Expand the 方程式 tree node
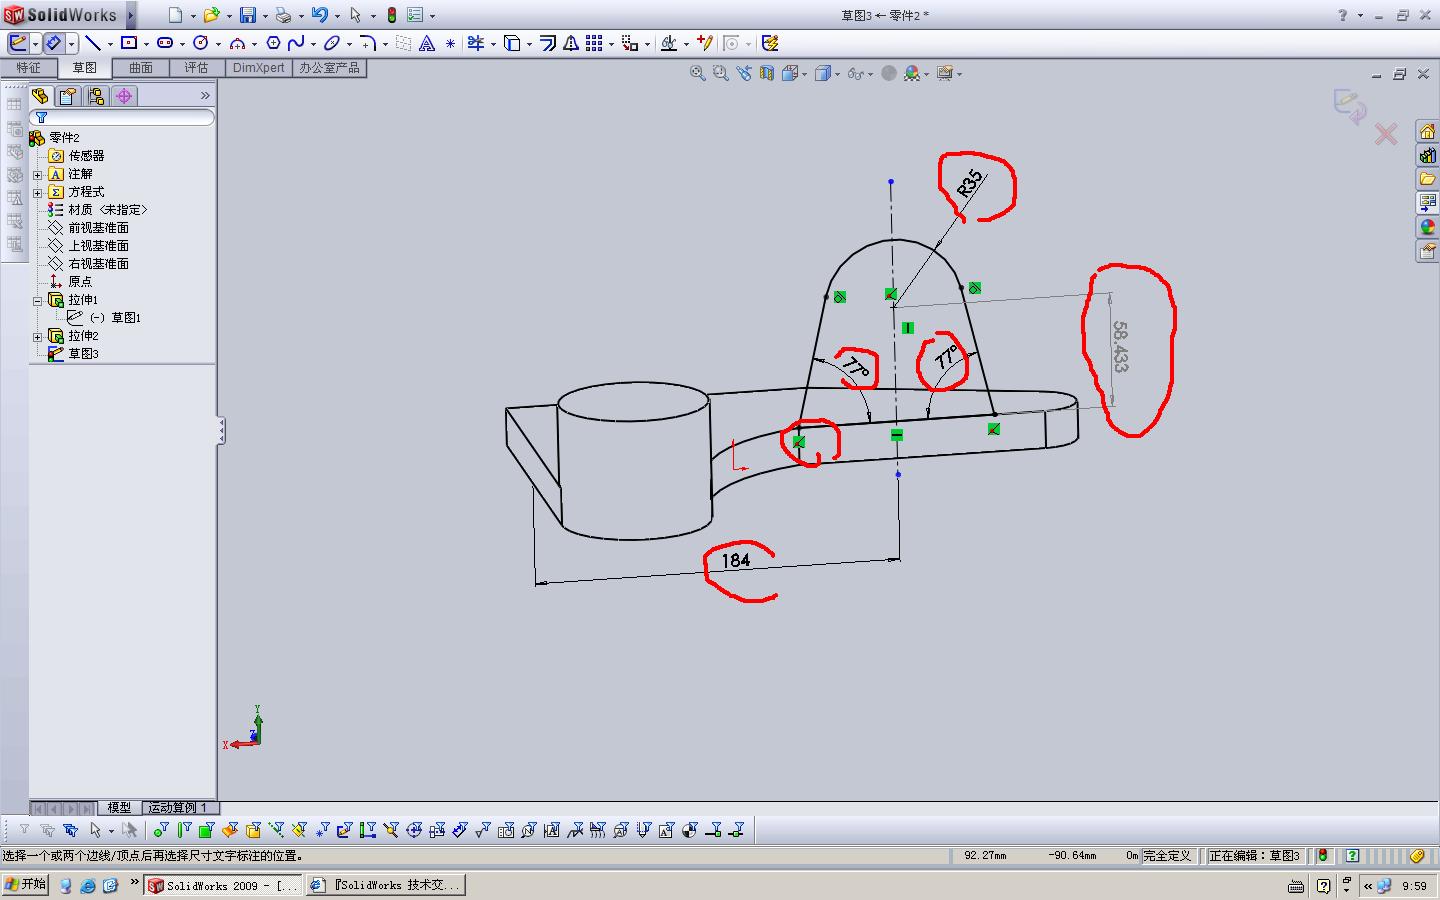The height and width of the screenshot is (900, 1440). (x=38, y=192)
